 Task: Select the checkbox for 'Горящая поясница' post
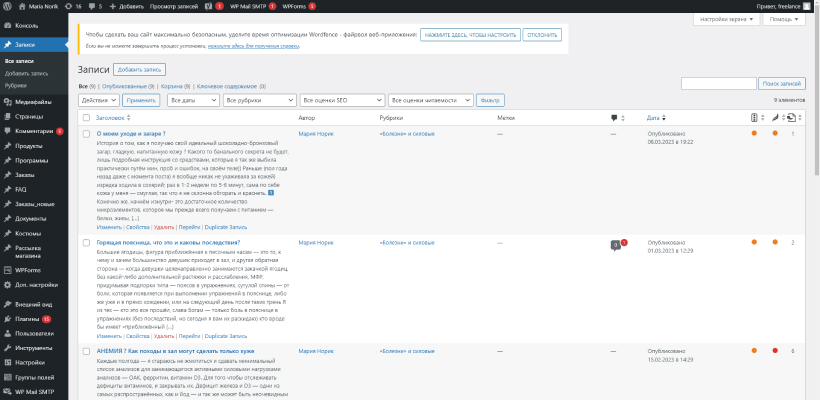86,243
